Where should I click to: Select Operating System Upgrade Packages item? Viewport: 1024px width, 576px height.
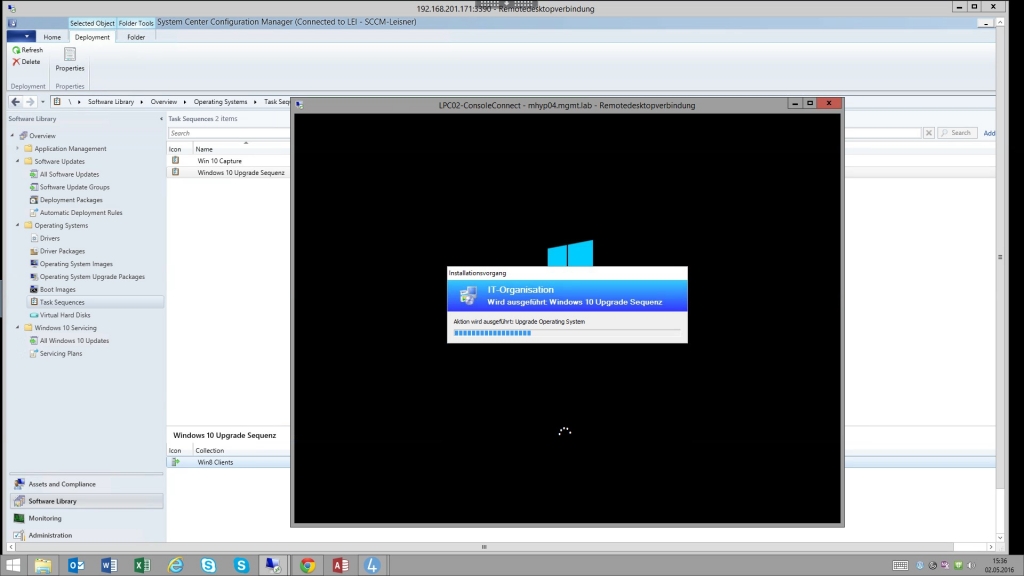click(87, 276)
